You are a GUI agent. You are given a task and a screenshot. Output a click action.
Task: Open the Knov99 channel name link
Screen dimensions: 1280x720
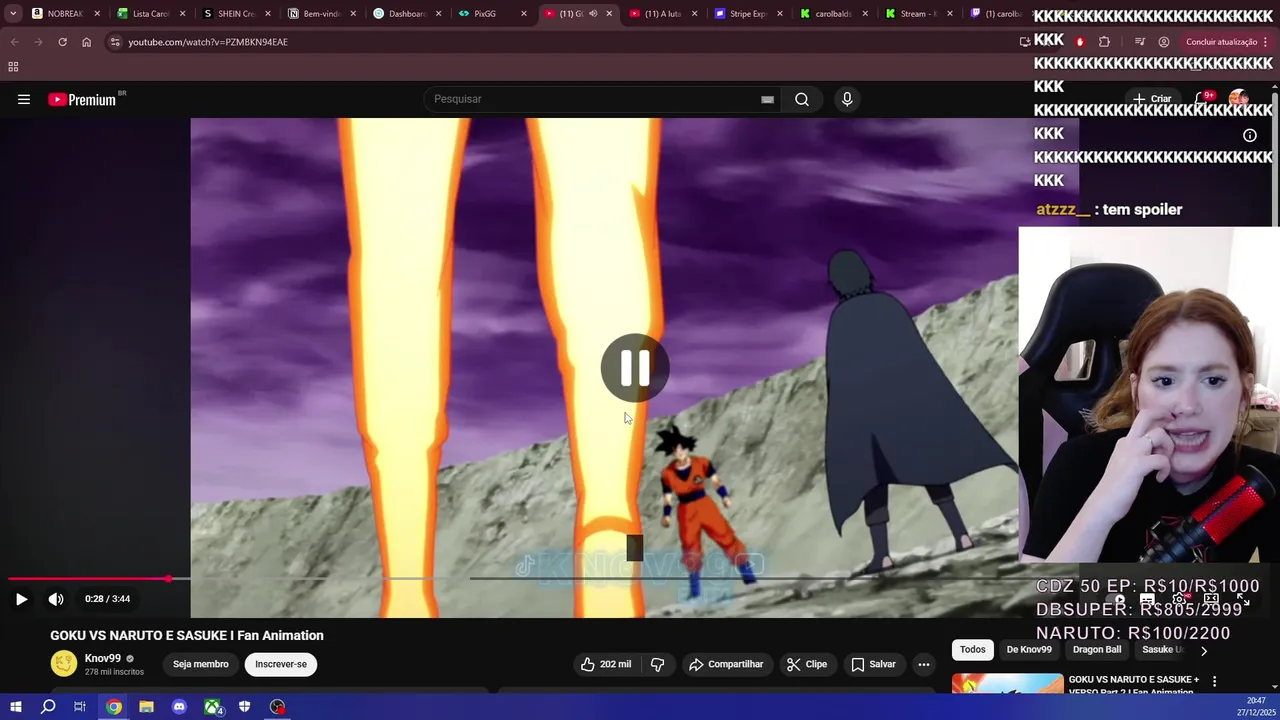103,658
